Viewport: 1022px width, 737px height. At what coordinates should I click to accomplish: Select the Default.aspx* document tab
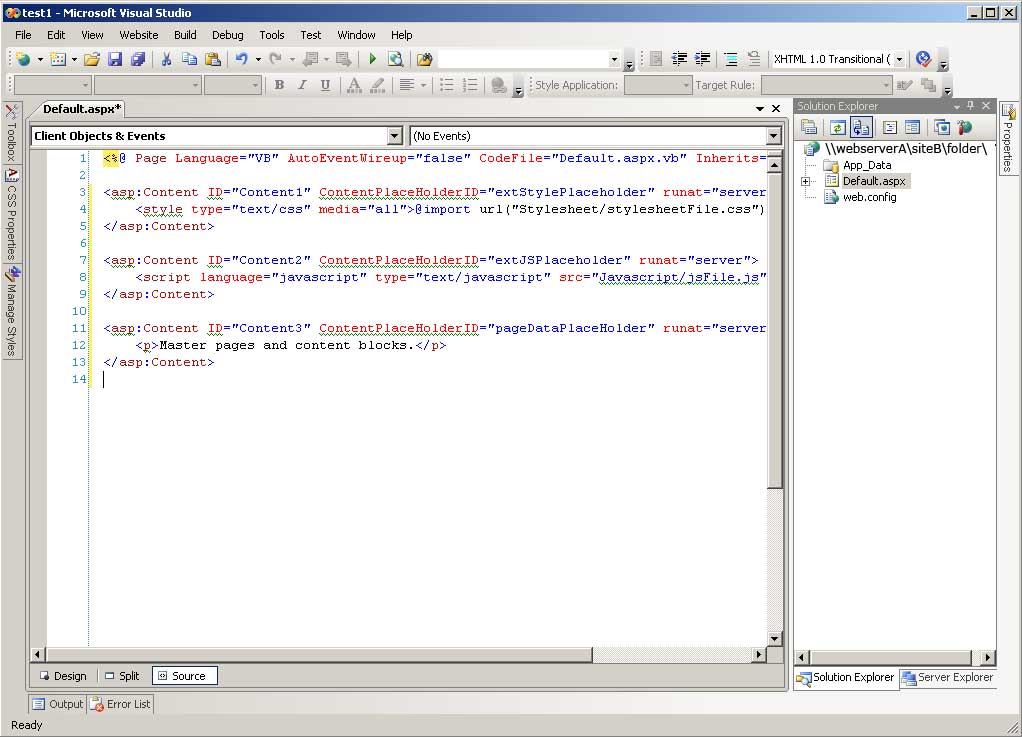point(81,109)
